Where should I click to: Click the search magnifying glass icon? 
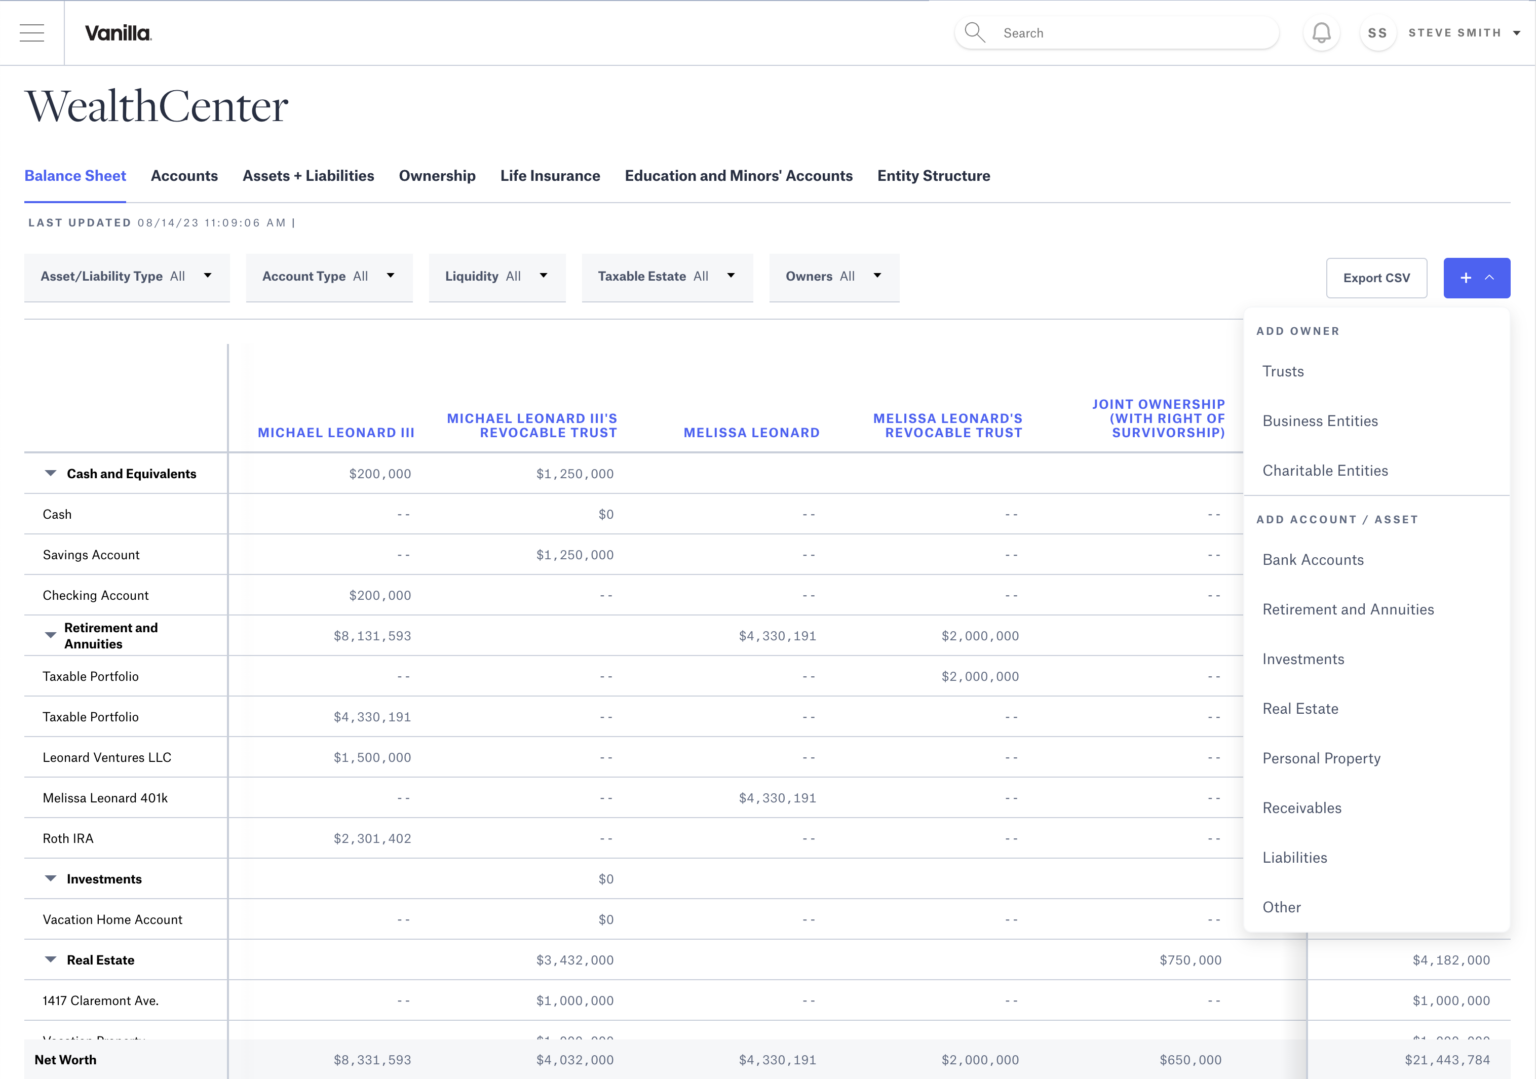[974, 32]
